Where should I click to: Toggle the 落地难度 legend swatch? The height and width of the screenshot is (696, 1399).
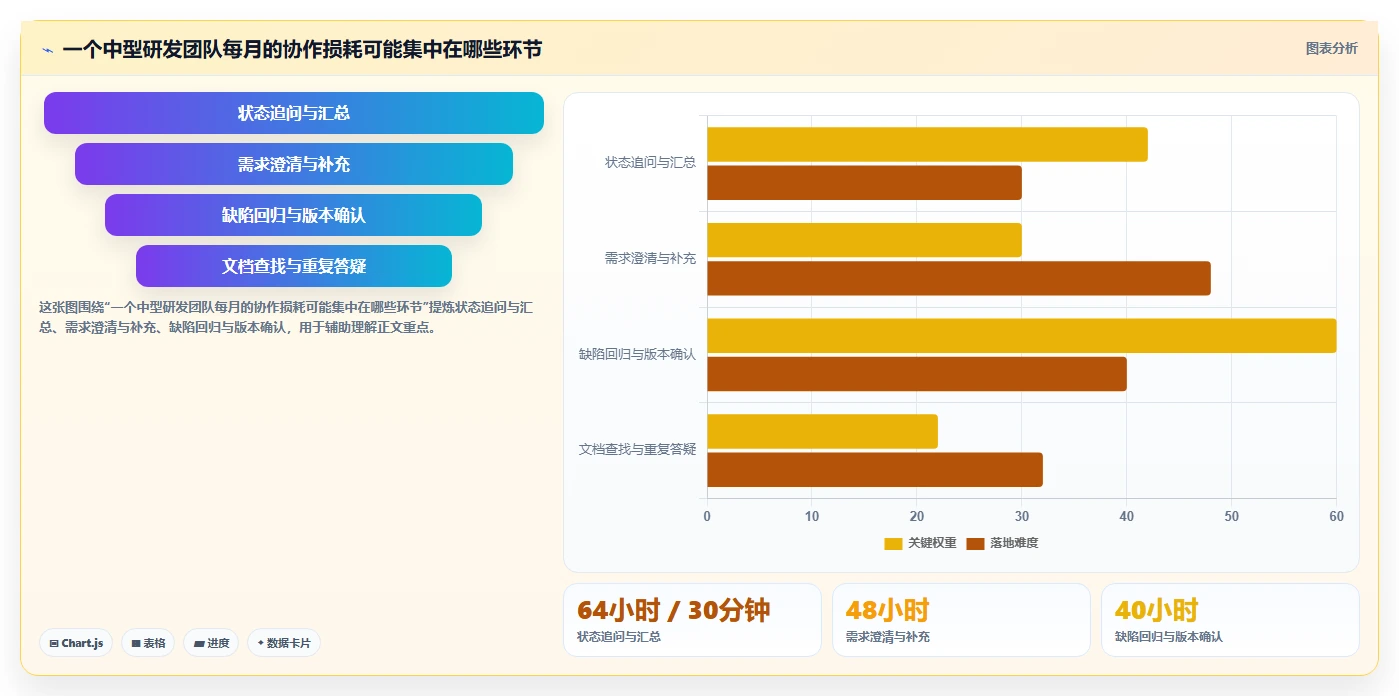coord(975,543)
